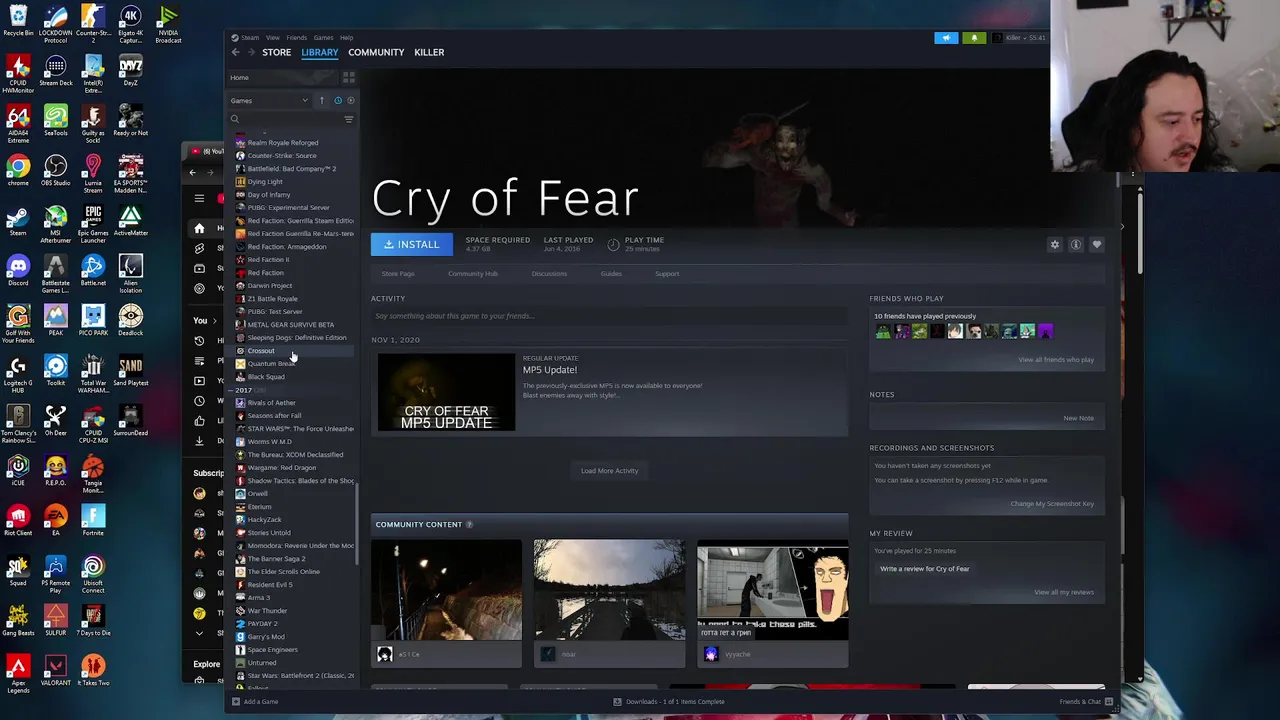Write a review for Cry of Fear
Screen dimensions: 1280x720
(924, 569)
